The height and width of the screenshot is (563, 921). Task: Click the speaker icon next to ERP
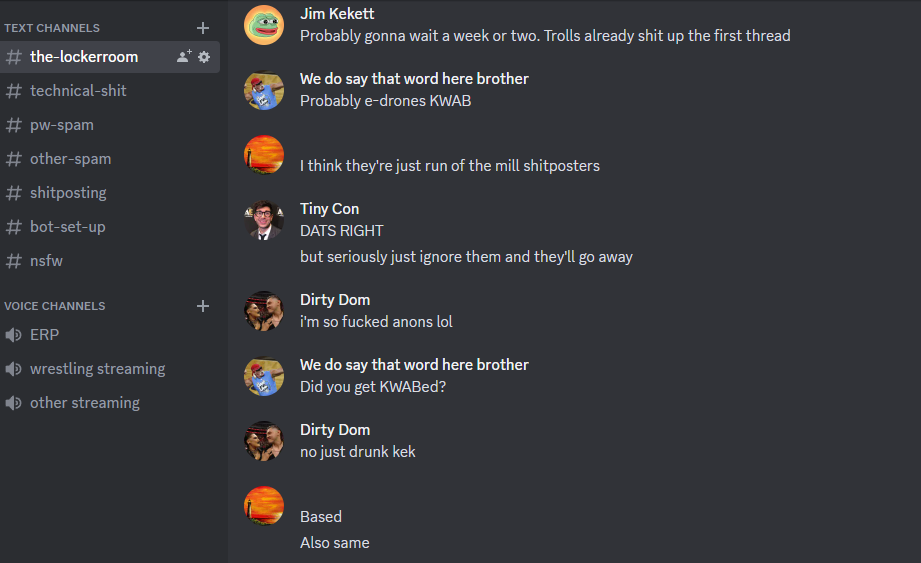click(14, 335)
